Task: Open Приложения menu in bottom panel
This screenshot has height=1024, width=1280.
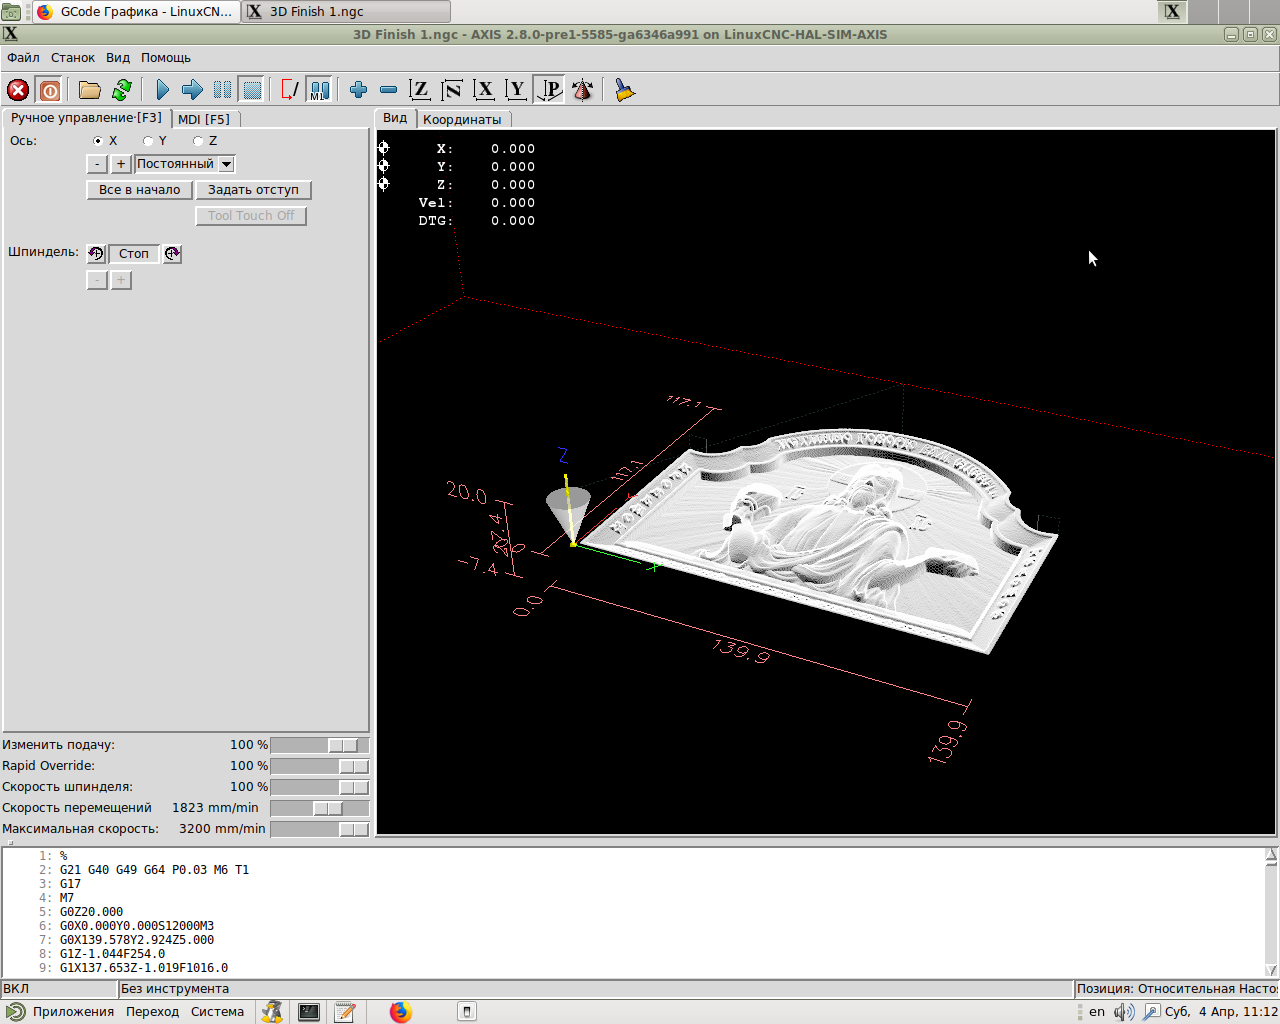Action: click(x=62, y=1012)
